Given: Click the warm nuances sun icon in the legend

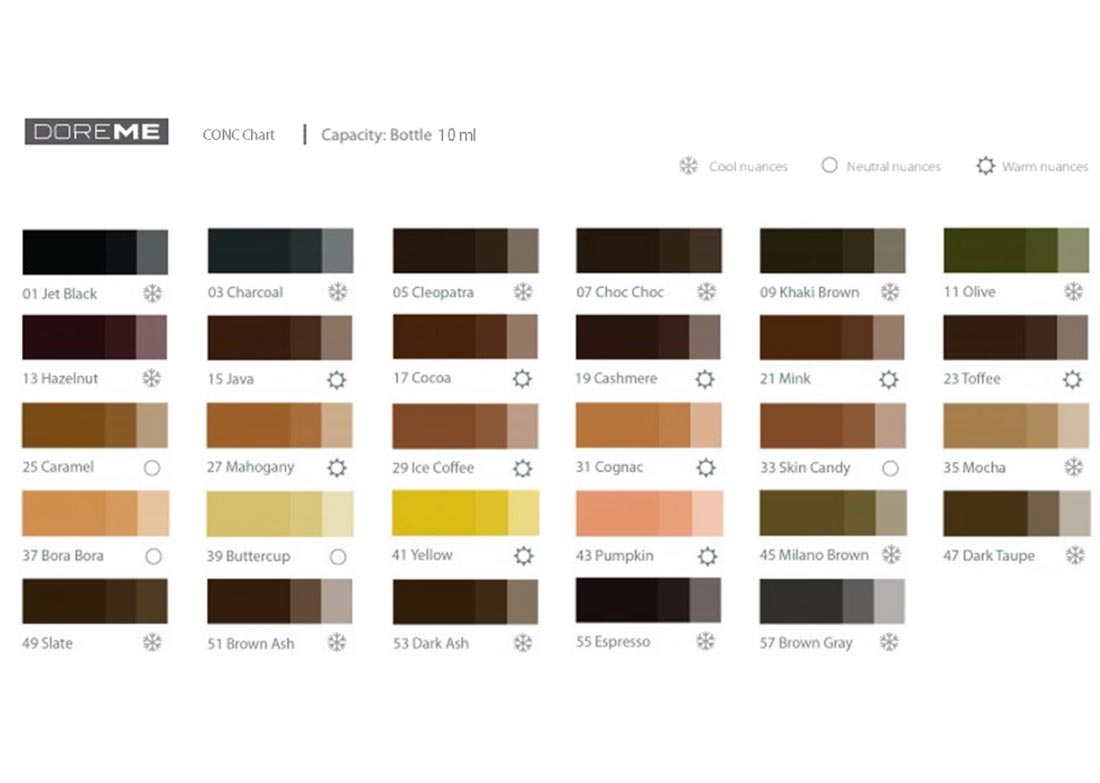Looking at the screenshot, I should tap(986, 166).
